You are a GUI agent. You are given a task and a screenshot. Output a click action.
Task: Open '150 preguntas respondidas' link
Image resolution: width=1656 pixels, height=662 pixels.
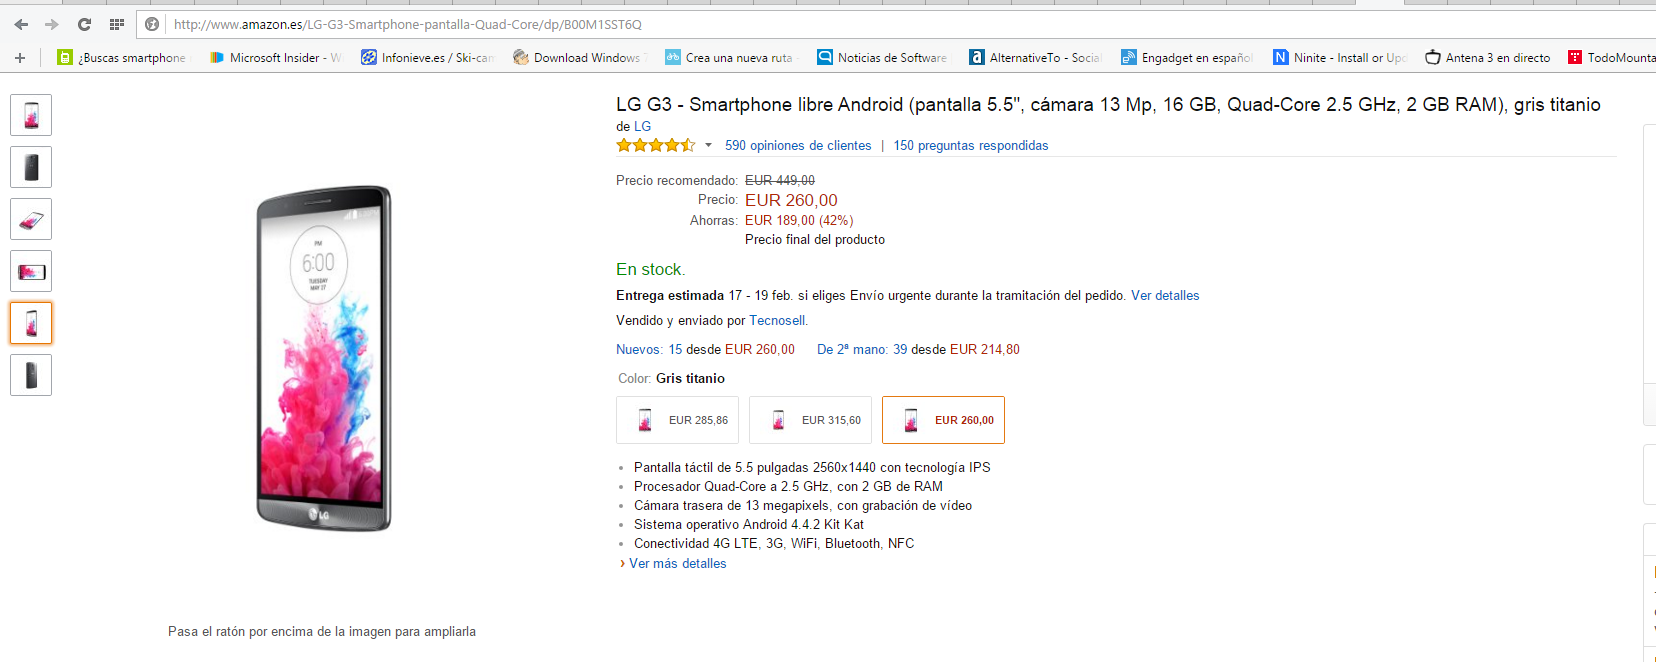(970, 146)
